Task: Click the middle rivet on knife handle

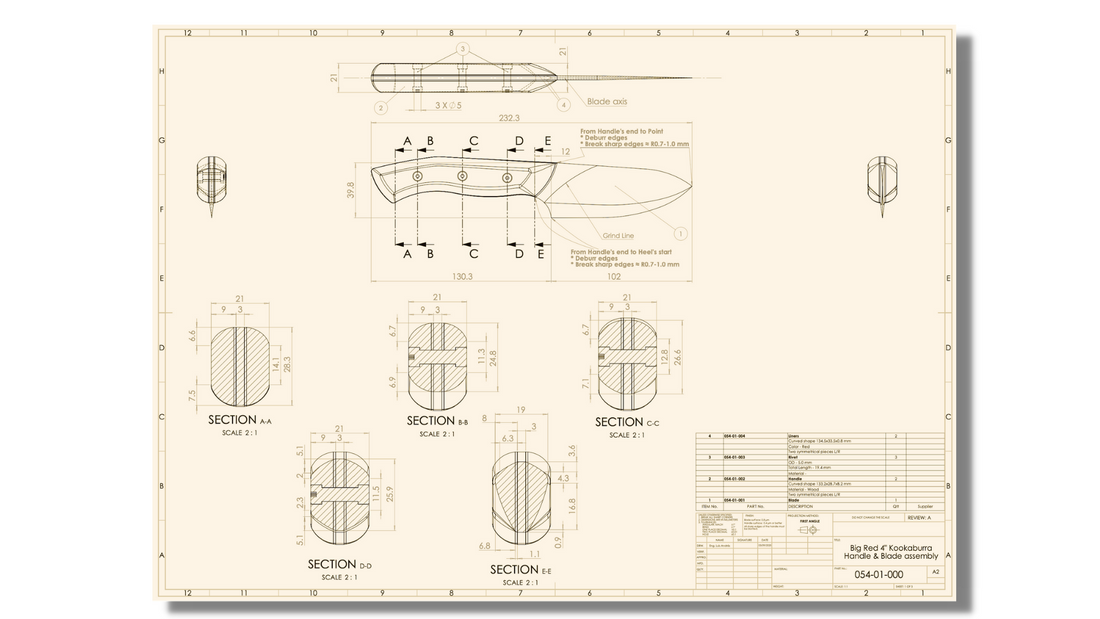Action: [x=463, y=177]
